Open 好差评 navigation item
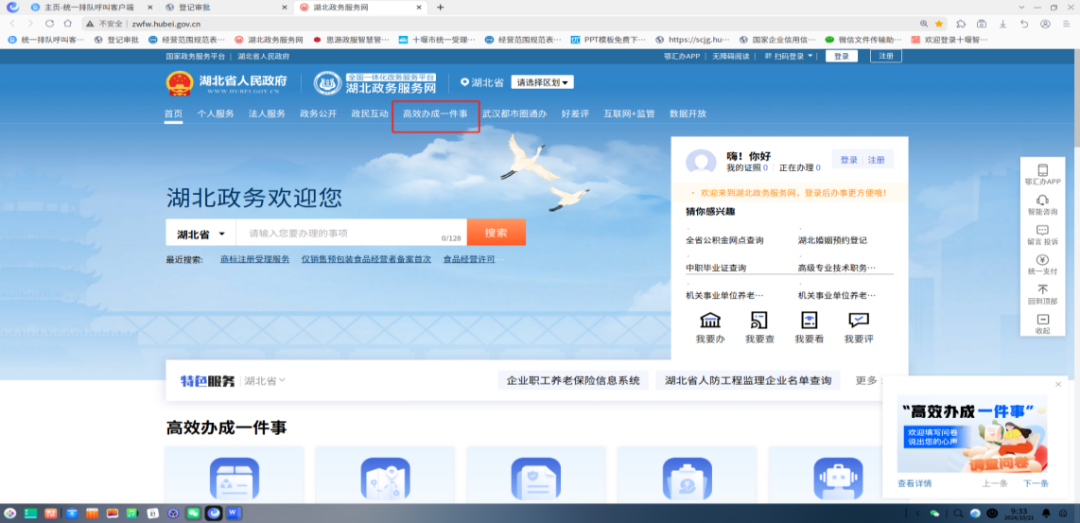 (x=575, y=114)
